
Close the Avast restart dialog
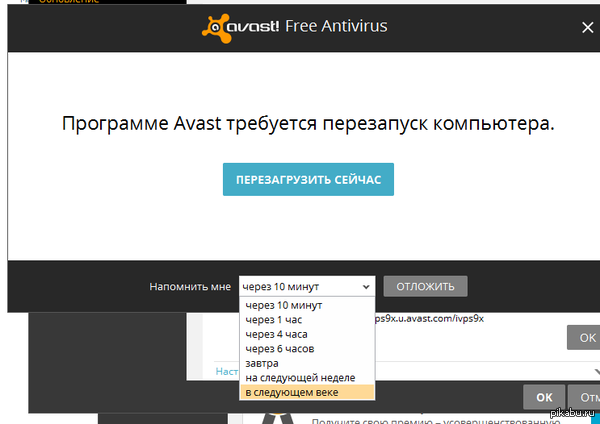click(585, 26)
